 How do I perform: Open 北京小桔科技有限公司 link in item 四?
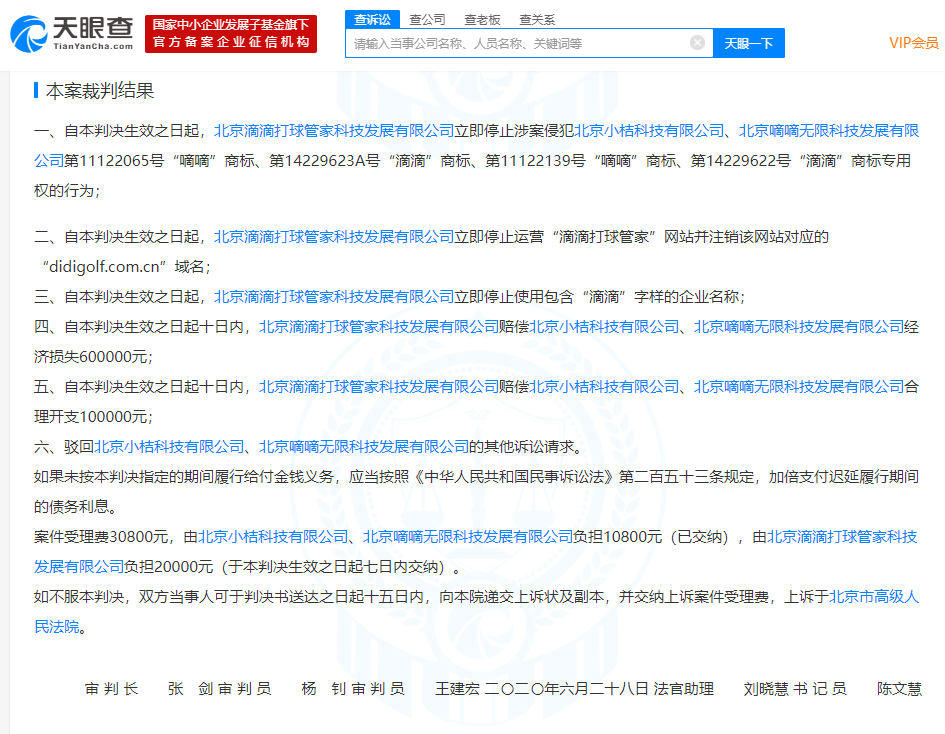coord(604,327)
